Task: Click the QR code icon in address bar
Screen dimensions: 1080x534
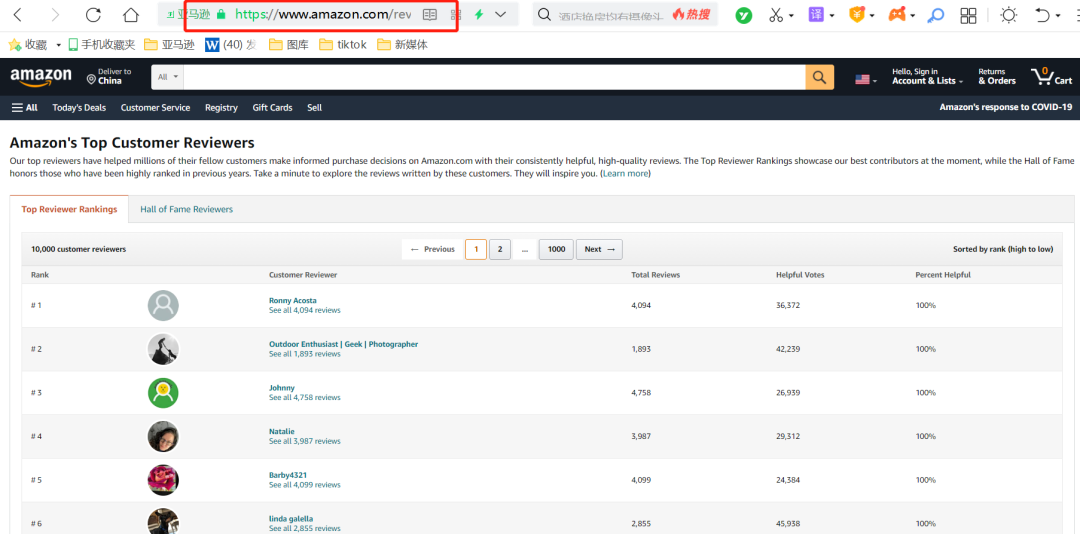Action: [455, 14]
